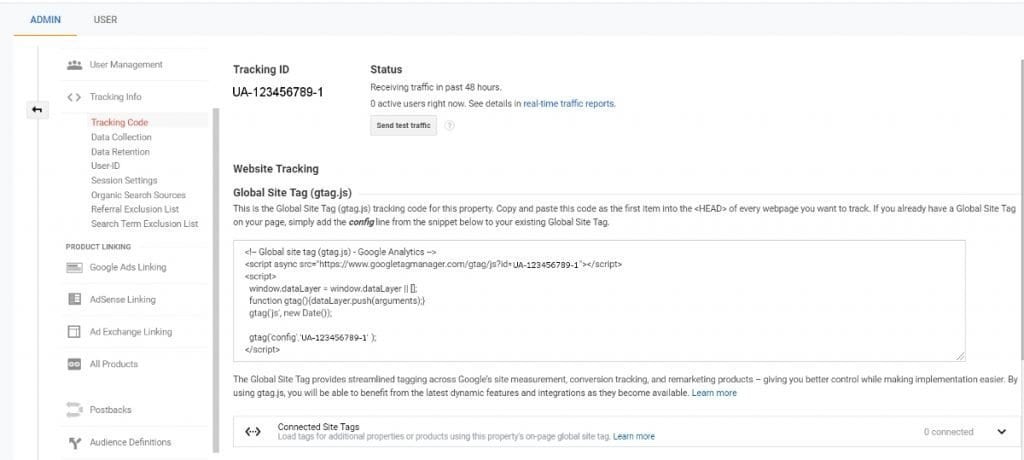
Task: Click the help question mark icon
Action: (x=449, y=125)
